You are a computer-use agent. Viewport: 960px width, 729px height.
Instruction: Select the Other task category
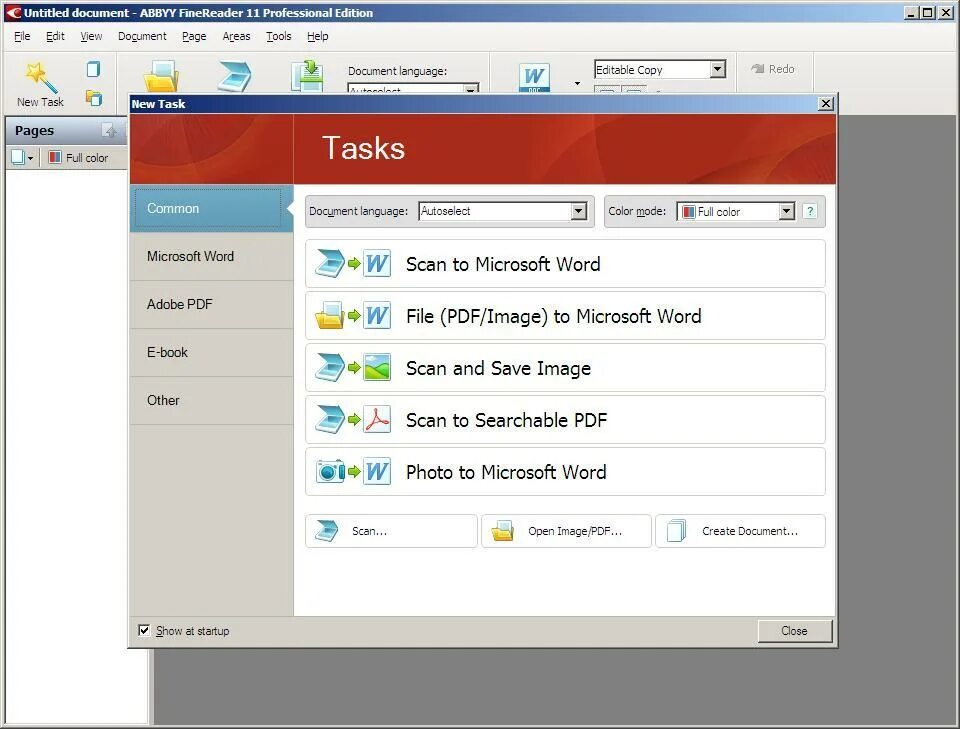pos(211,400)
